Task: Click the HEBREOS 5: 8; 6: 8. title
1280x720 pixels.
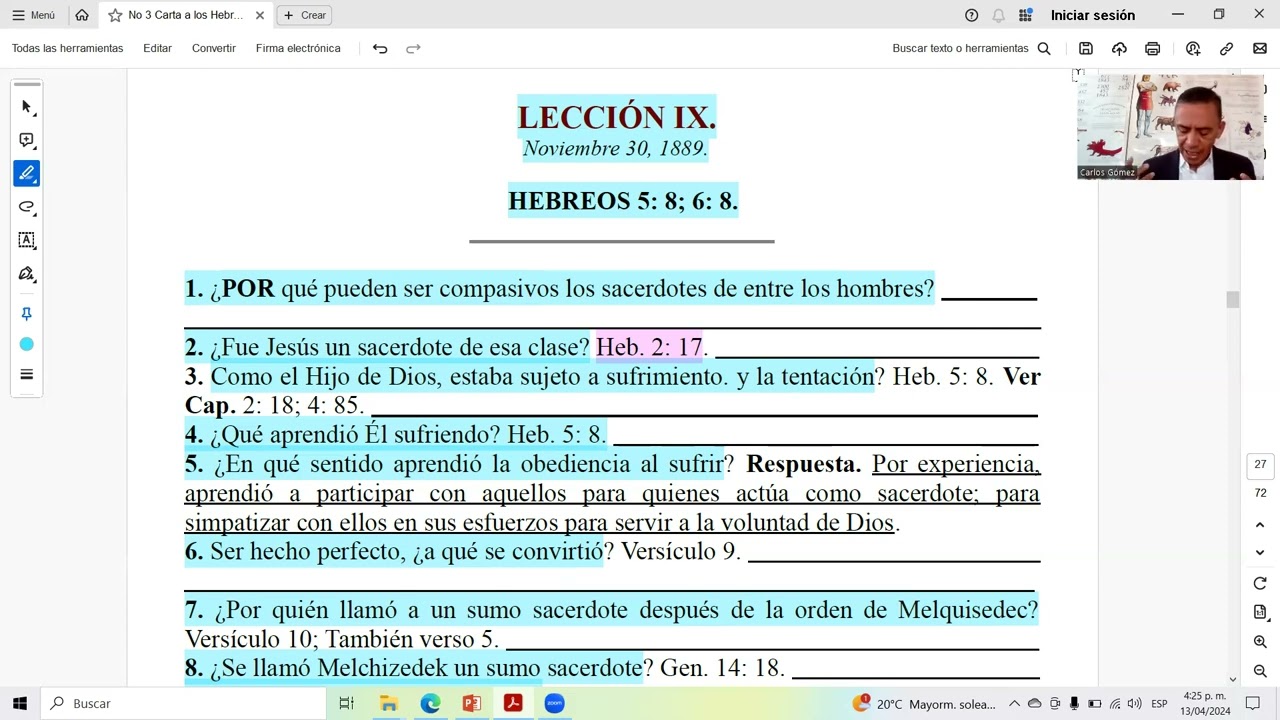Action: coord(623,201)
